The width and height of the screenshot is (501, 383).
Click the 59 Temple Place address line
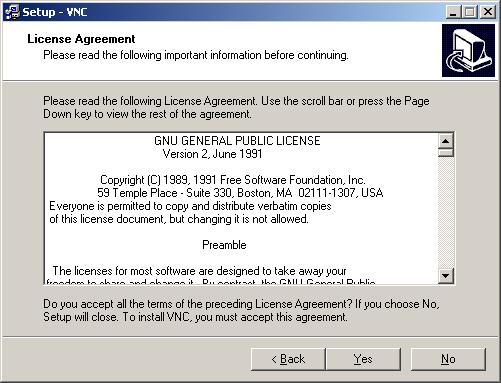[240, 193]
